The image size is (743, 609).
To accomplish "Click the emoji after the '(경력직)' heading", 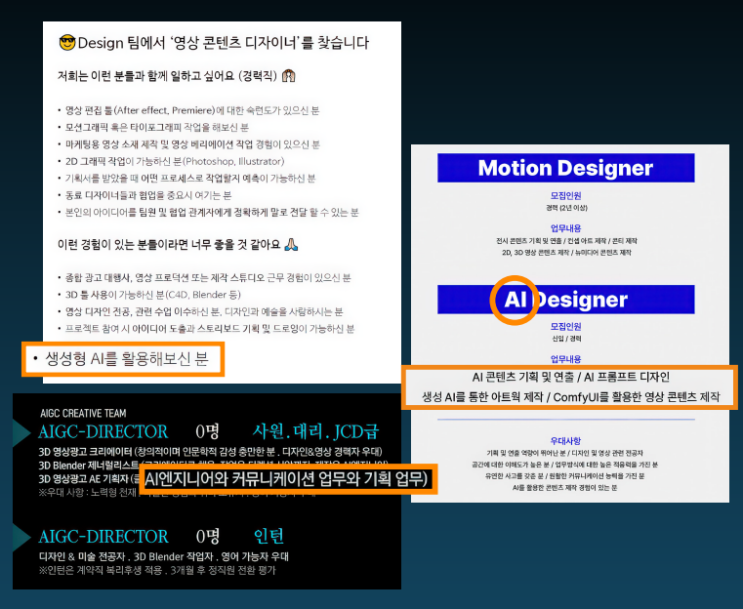I will coord(288,76).
